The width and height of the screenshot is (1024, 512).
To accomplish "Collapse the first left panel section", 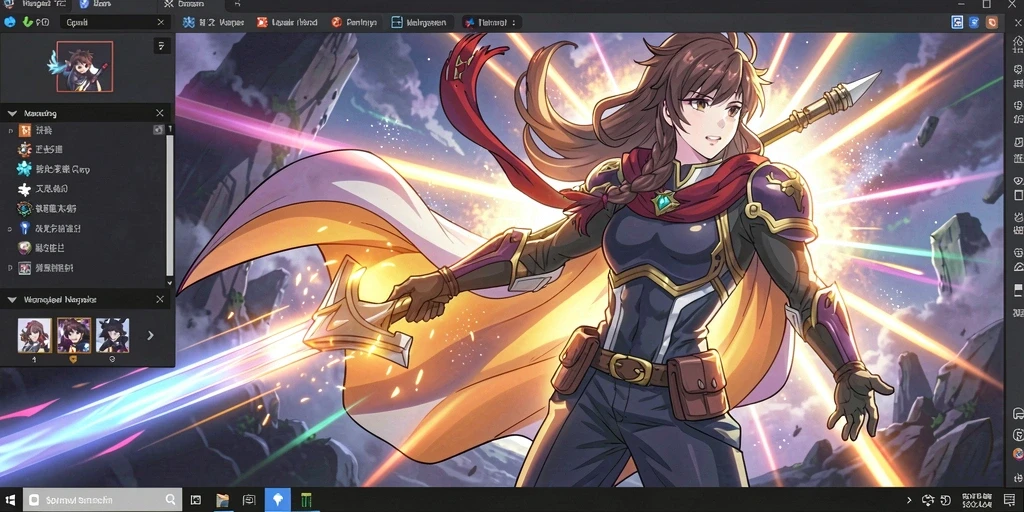I will (12, 114).
